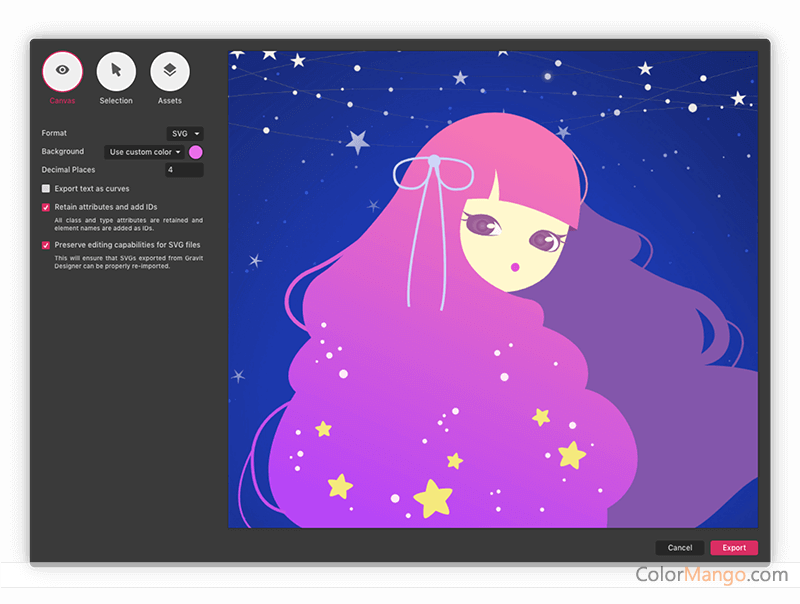Enable Export text as curves checkbox

(46, 188)
